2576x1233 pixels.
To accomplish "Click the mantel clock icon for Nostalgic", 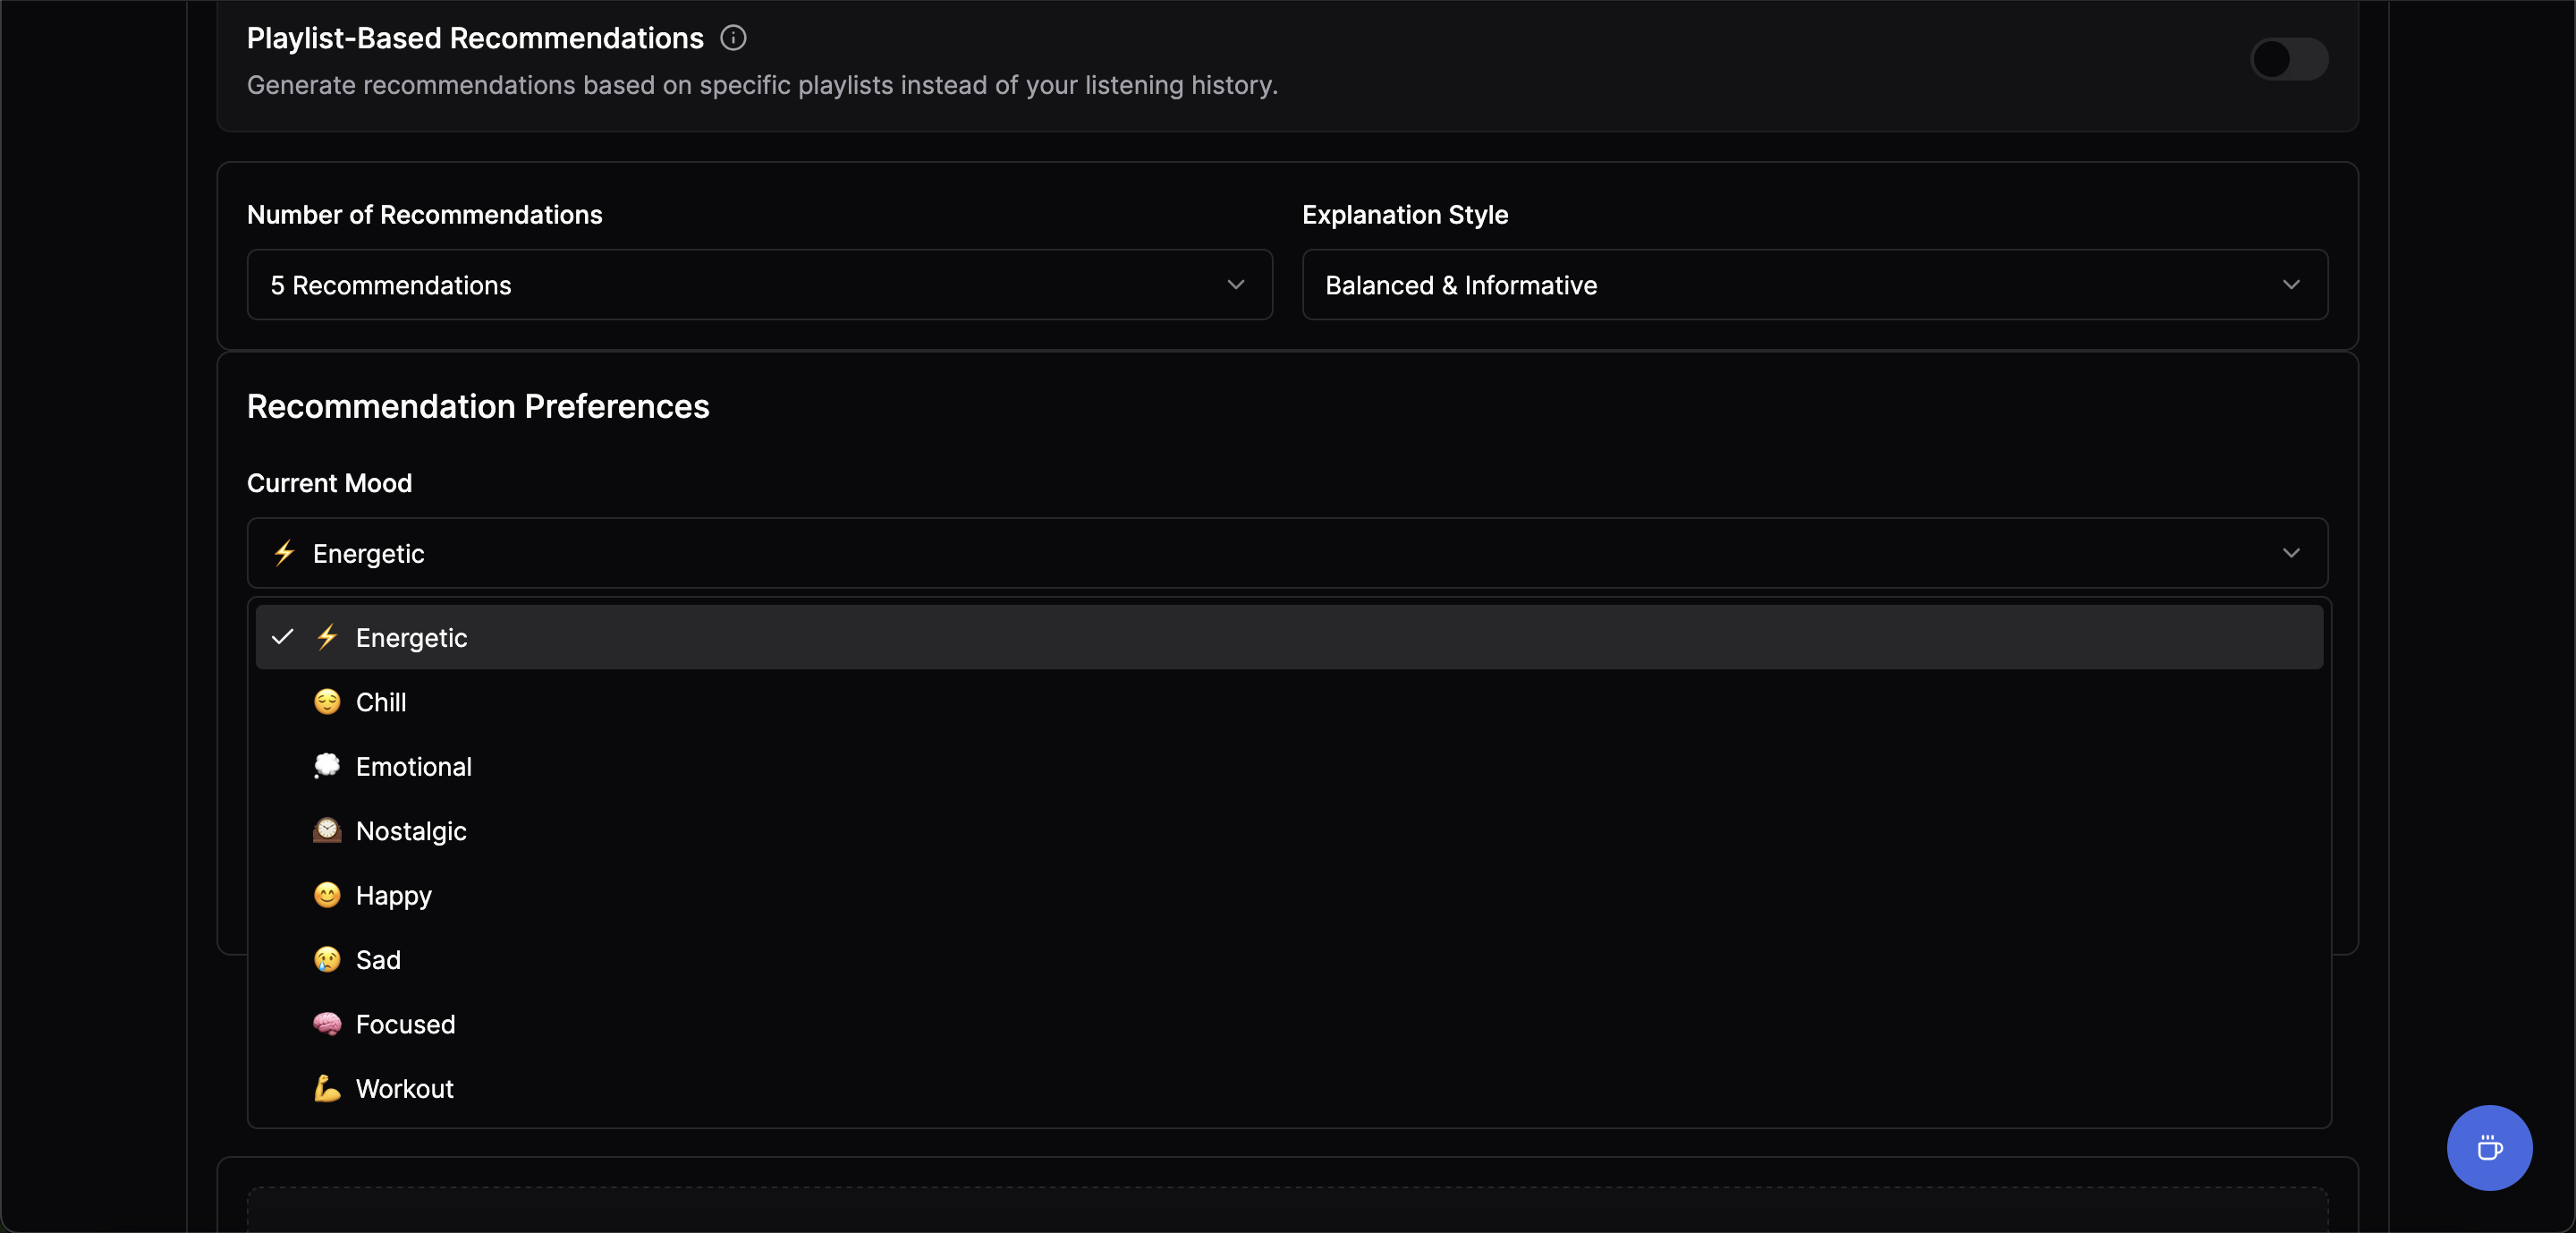I will pyautogui.click(x=327, y=830).
